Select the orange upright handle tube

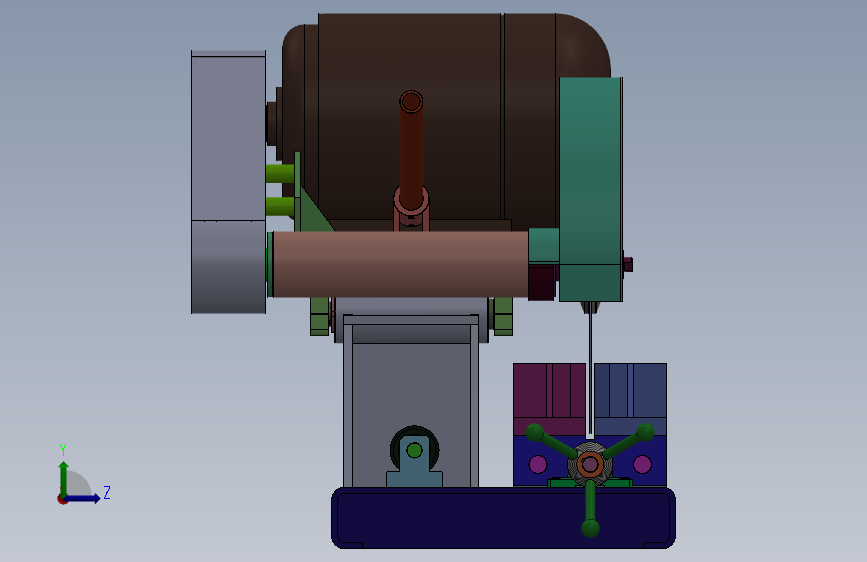[411, 149]
